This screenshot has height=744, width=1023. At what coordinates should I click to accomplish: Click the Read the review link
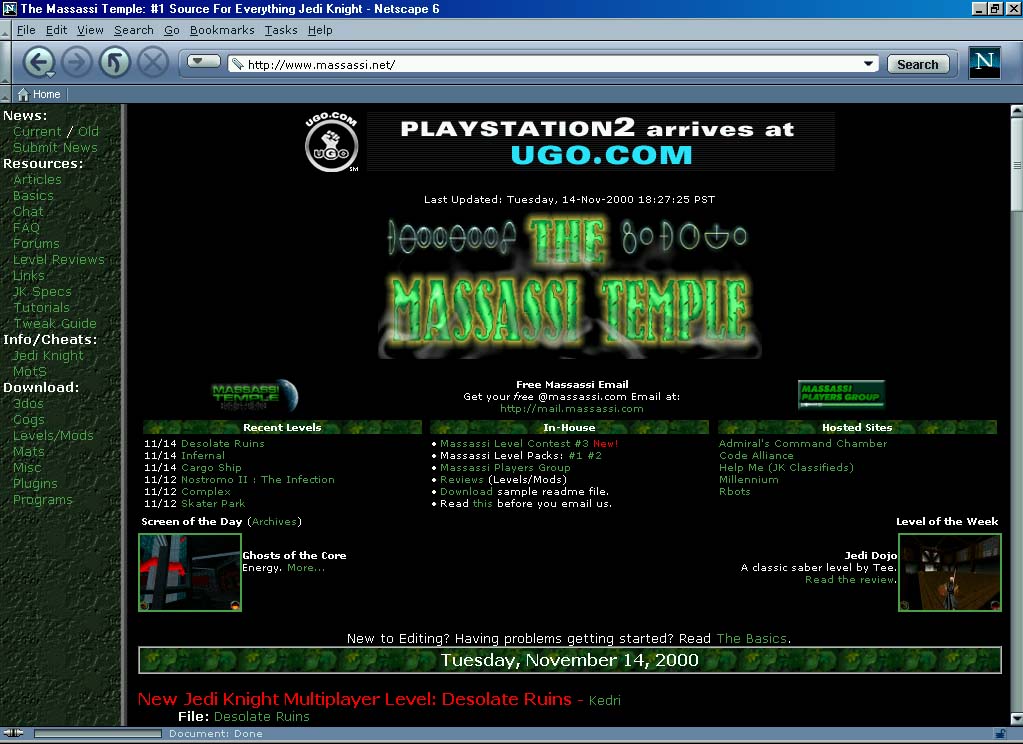coord(850,580)
